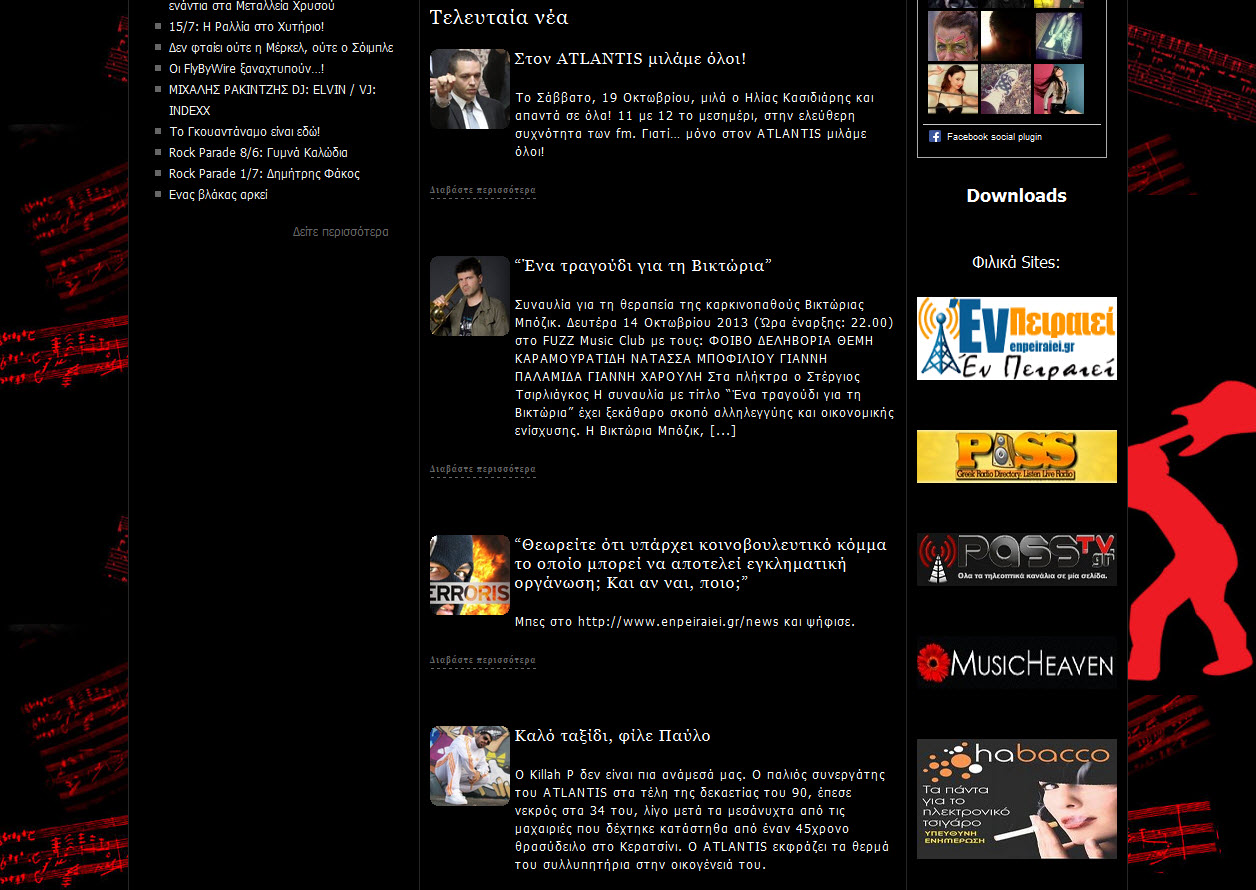
Task: Open the PASS TV banner logo
Action: 1016,559
